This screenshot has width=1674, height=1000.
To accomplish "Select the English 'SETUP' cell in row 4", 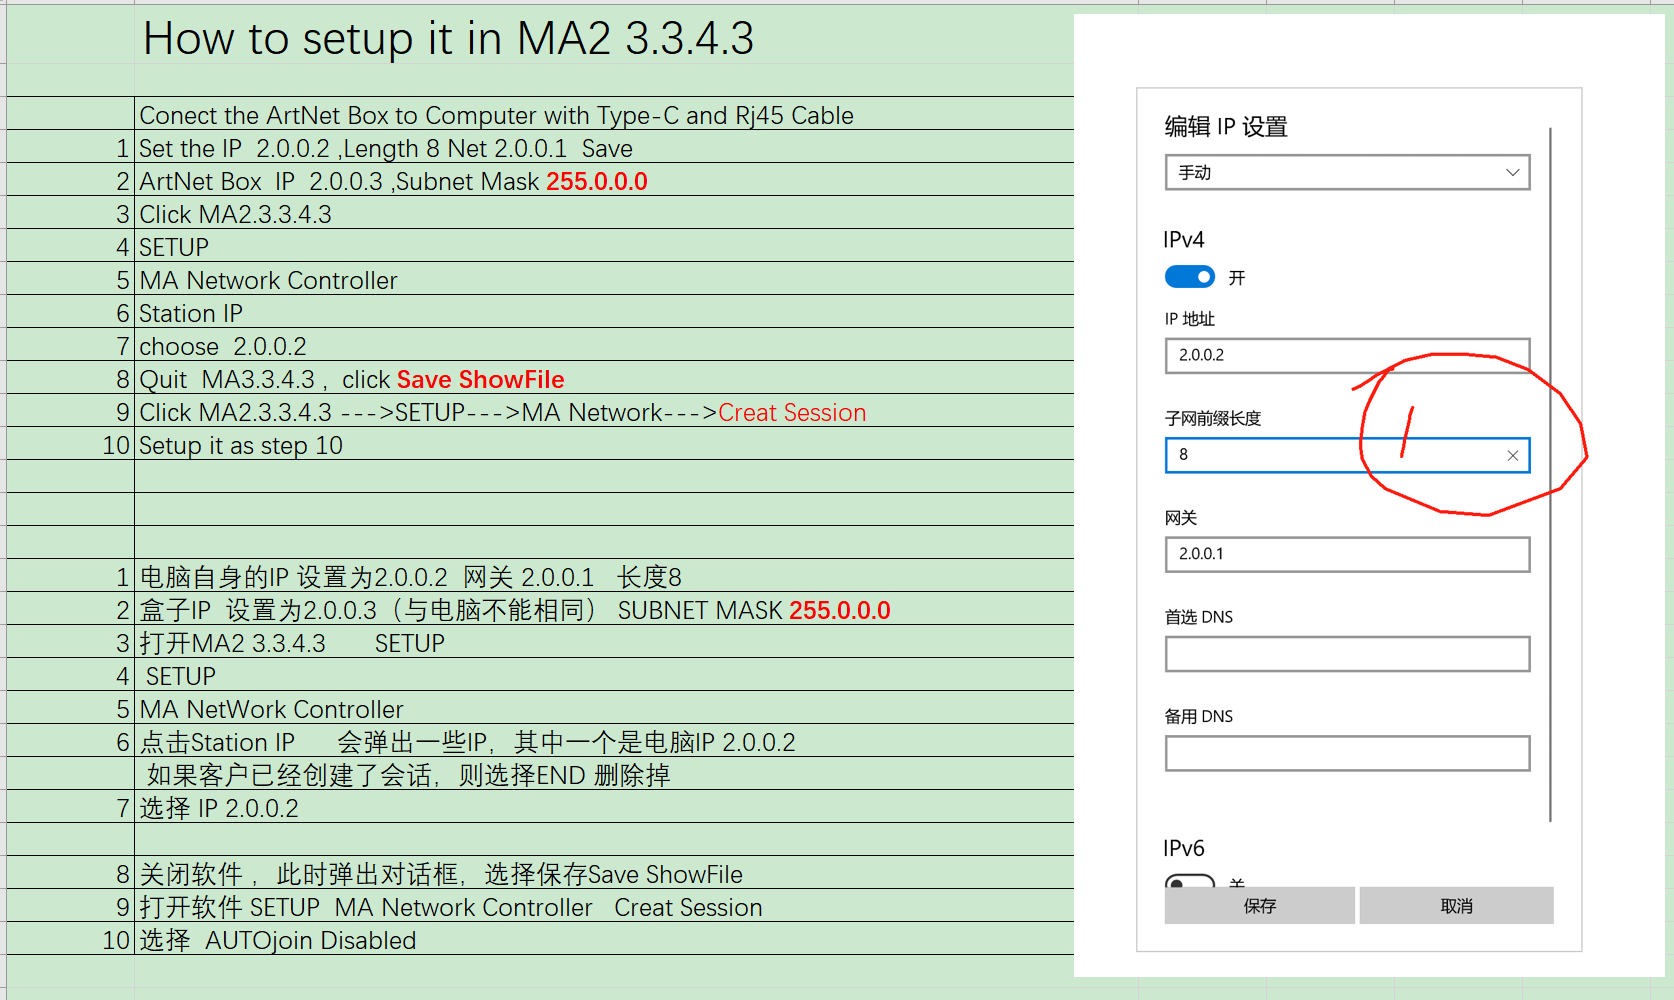I will pyautogui.click(x=604, y=246).
